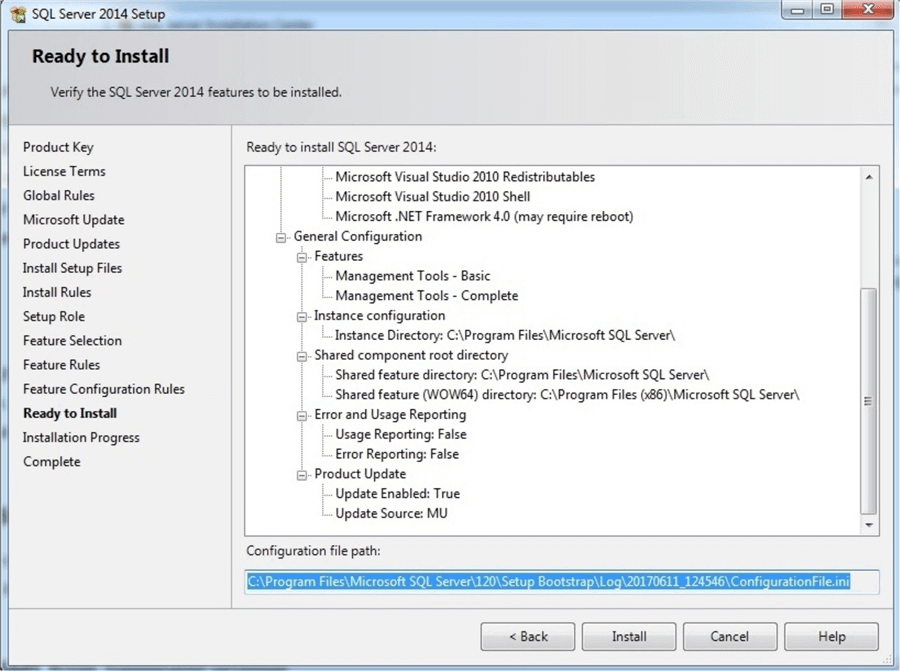Go to previous step with Back button
This screenshot has height=671, width=900.
[528, 637]
